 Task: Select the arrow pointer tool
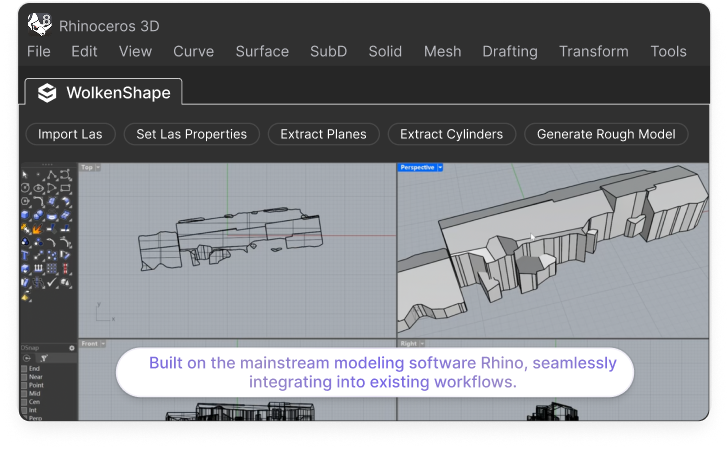(x=25, y=175)
